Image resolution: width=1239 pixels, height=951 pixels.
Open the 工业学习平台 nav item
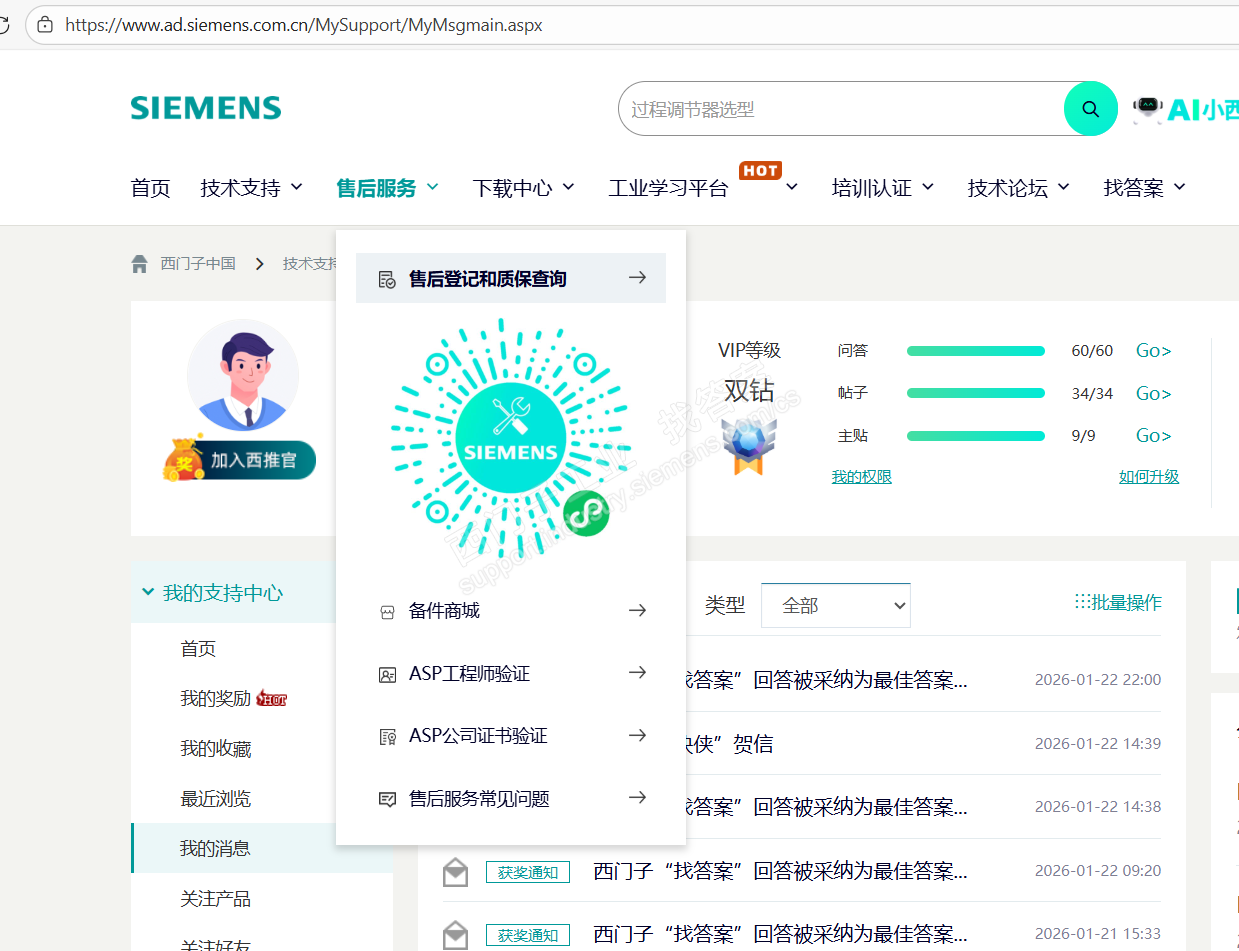click(x=669, y=188)
